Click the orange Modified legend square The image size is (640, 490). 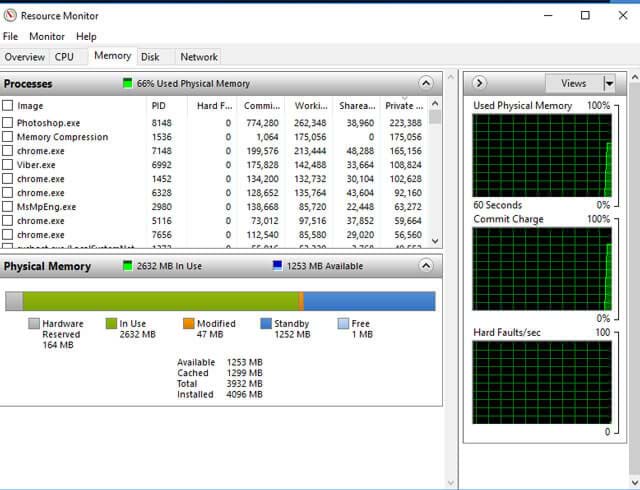coord(189,324)
